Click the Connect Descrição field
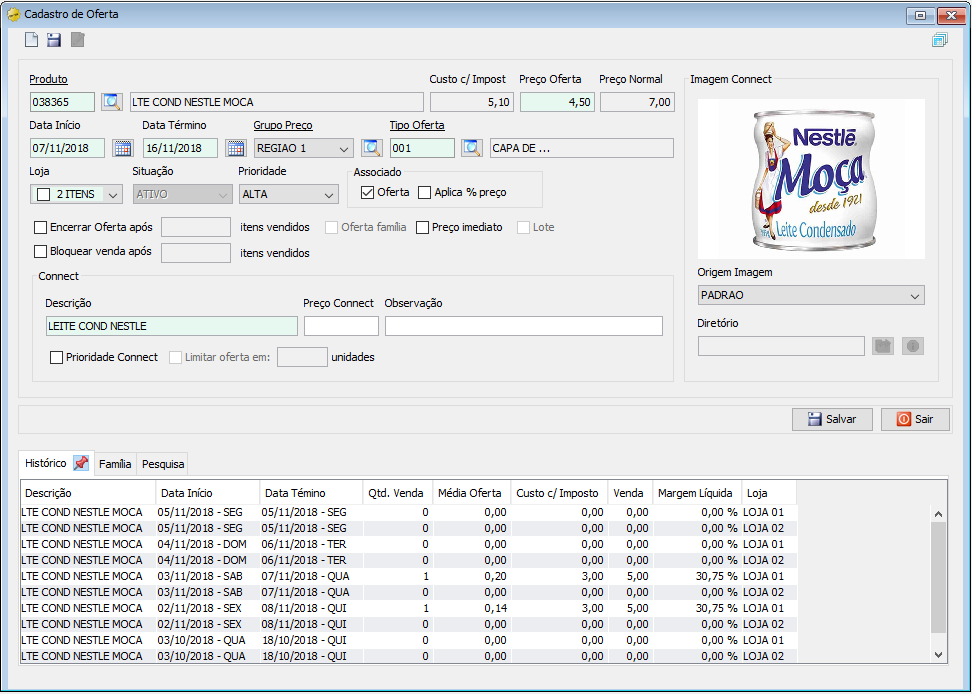Image resolution: width=972 pixels, height=694 pixels. click(x=172, y=326)
